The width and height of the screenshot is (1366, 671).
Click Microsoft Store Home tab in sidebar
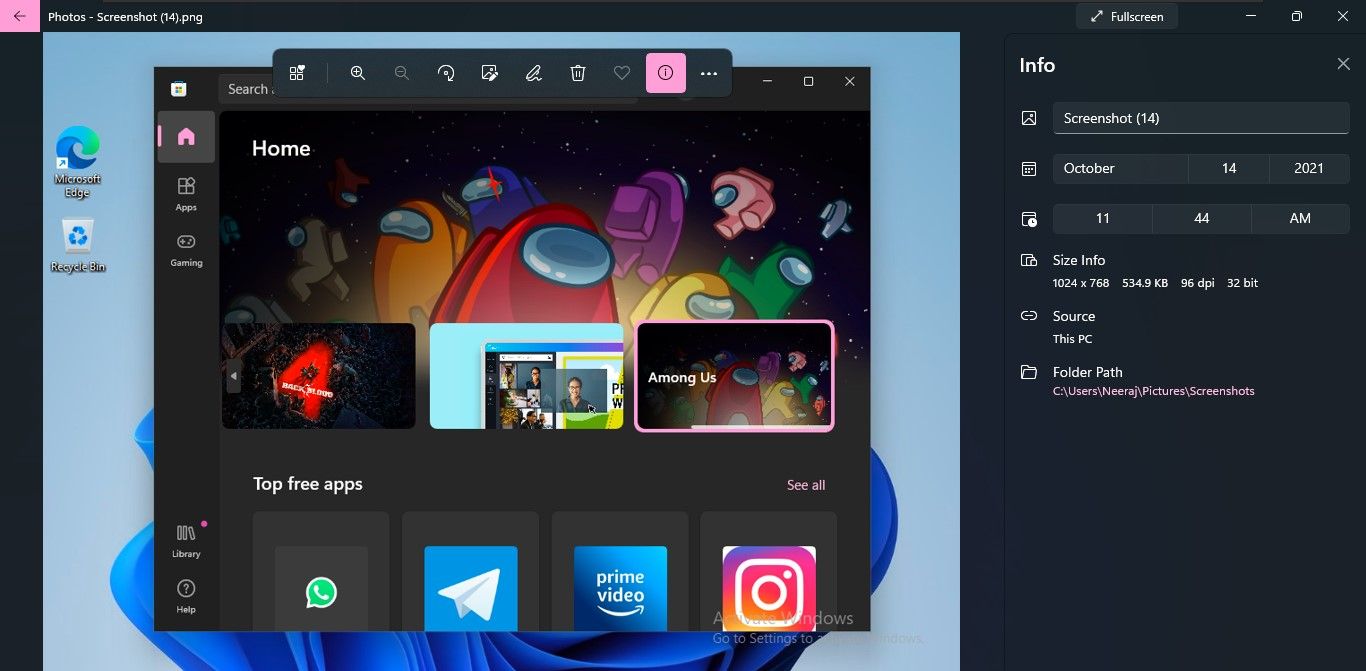tap(186, 137)
